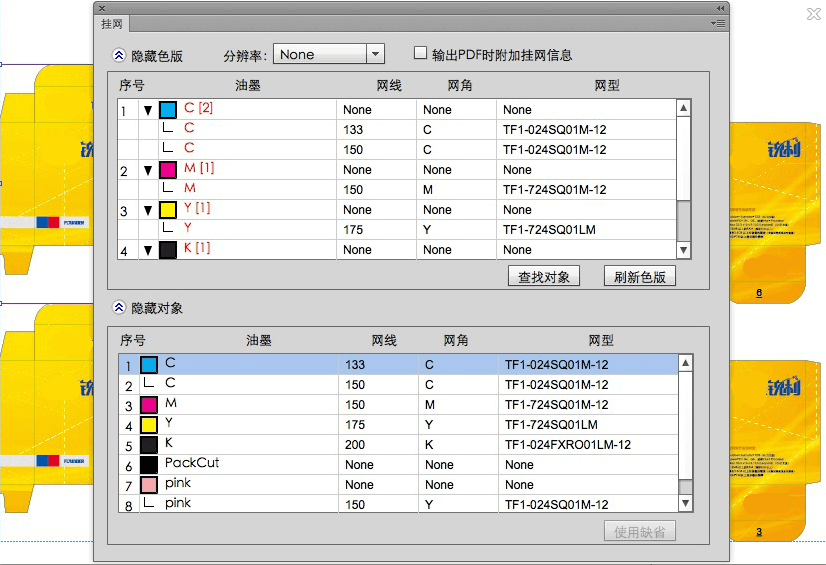Image resolution: width=826 pixels, height=565 pixels.
Task: Collapse the 隐藏色版 section chevron icon
Action: [x=119, y=56]
